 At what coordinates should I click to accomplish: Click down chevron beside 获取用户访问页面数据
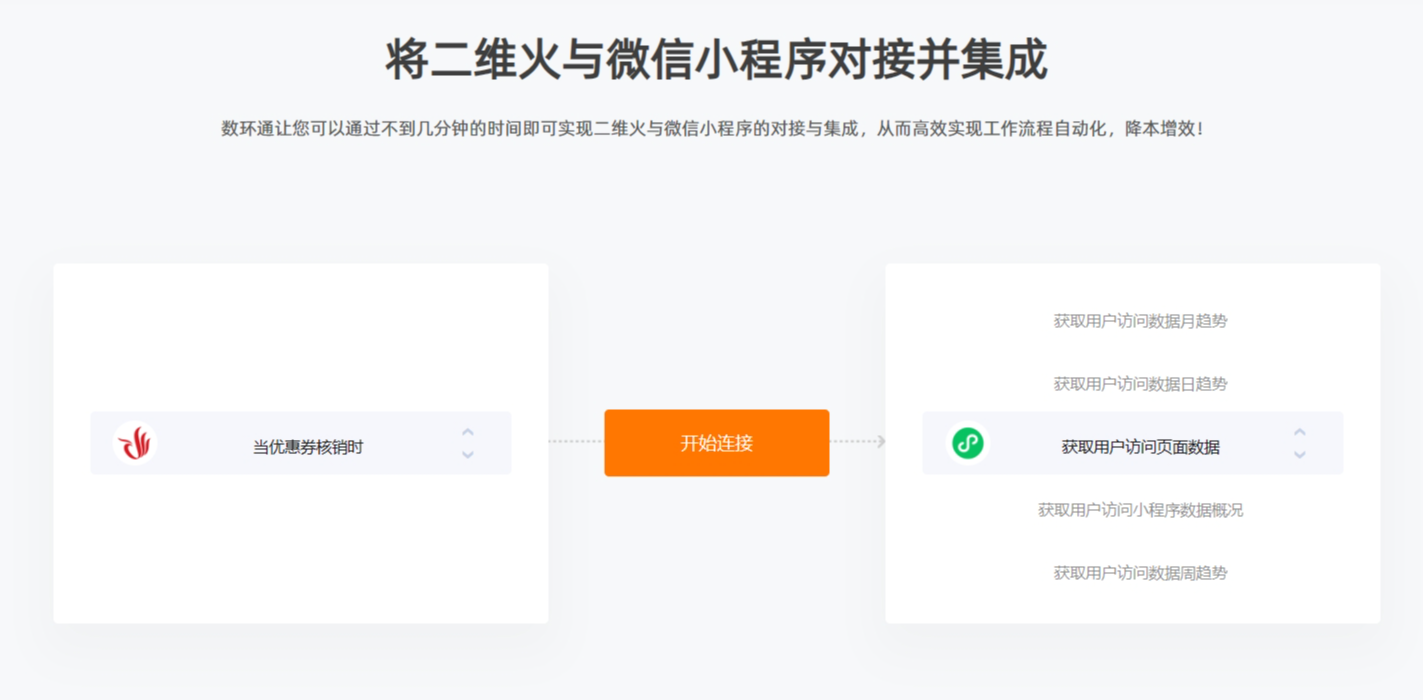click(1299, 454)
